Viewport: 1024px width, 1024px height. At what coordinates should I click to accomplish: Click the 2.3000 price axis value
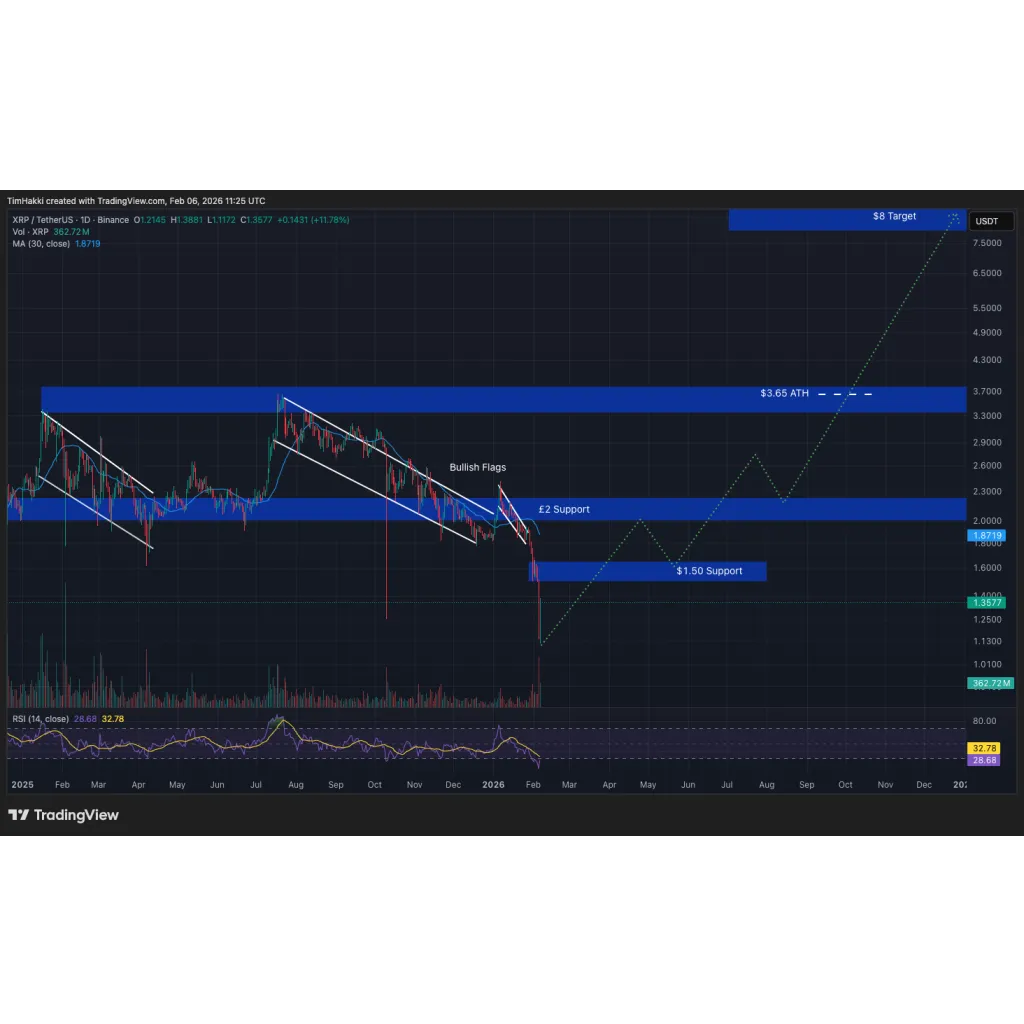coord(987,492)
